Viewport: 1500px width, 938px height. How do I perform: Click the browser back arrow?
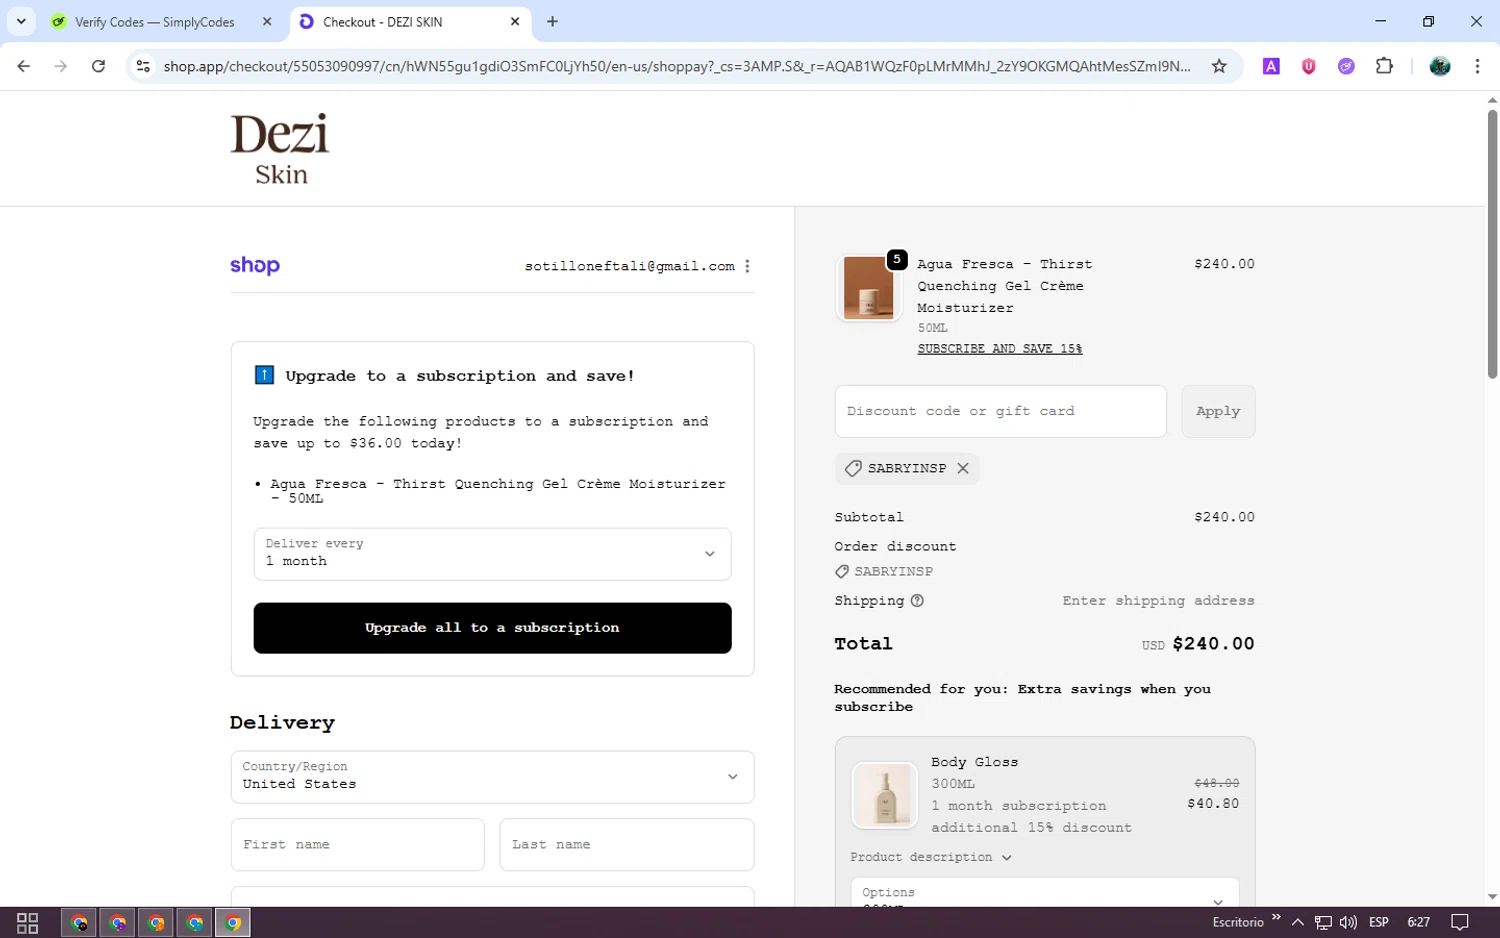pyautogui.click(x=23, y=66)
